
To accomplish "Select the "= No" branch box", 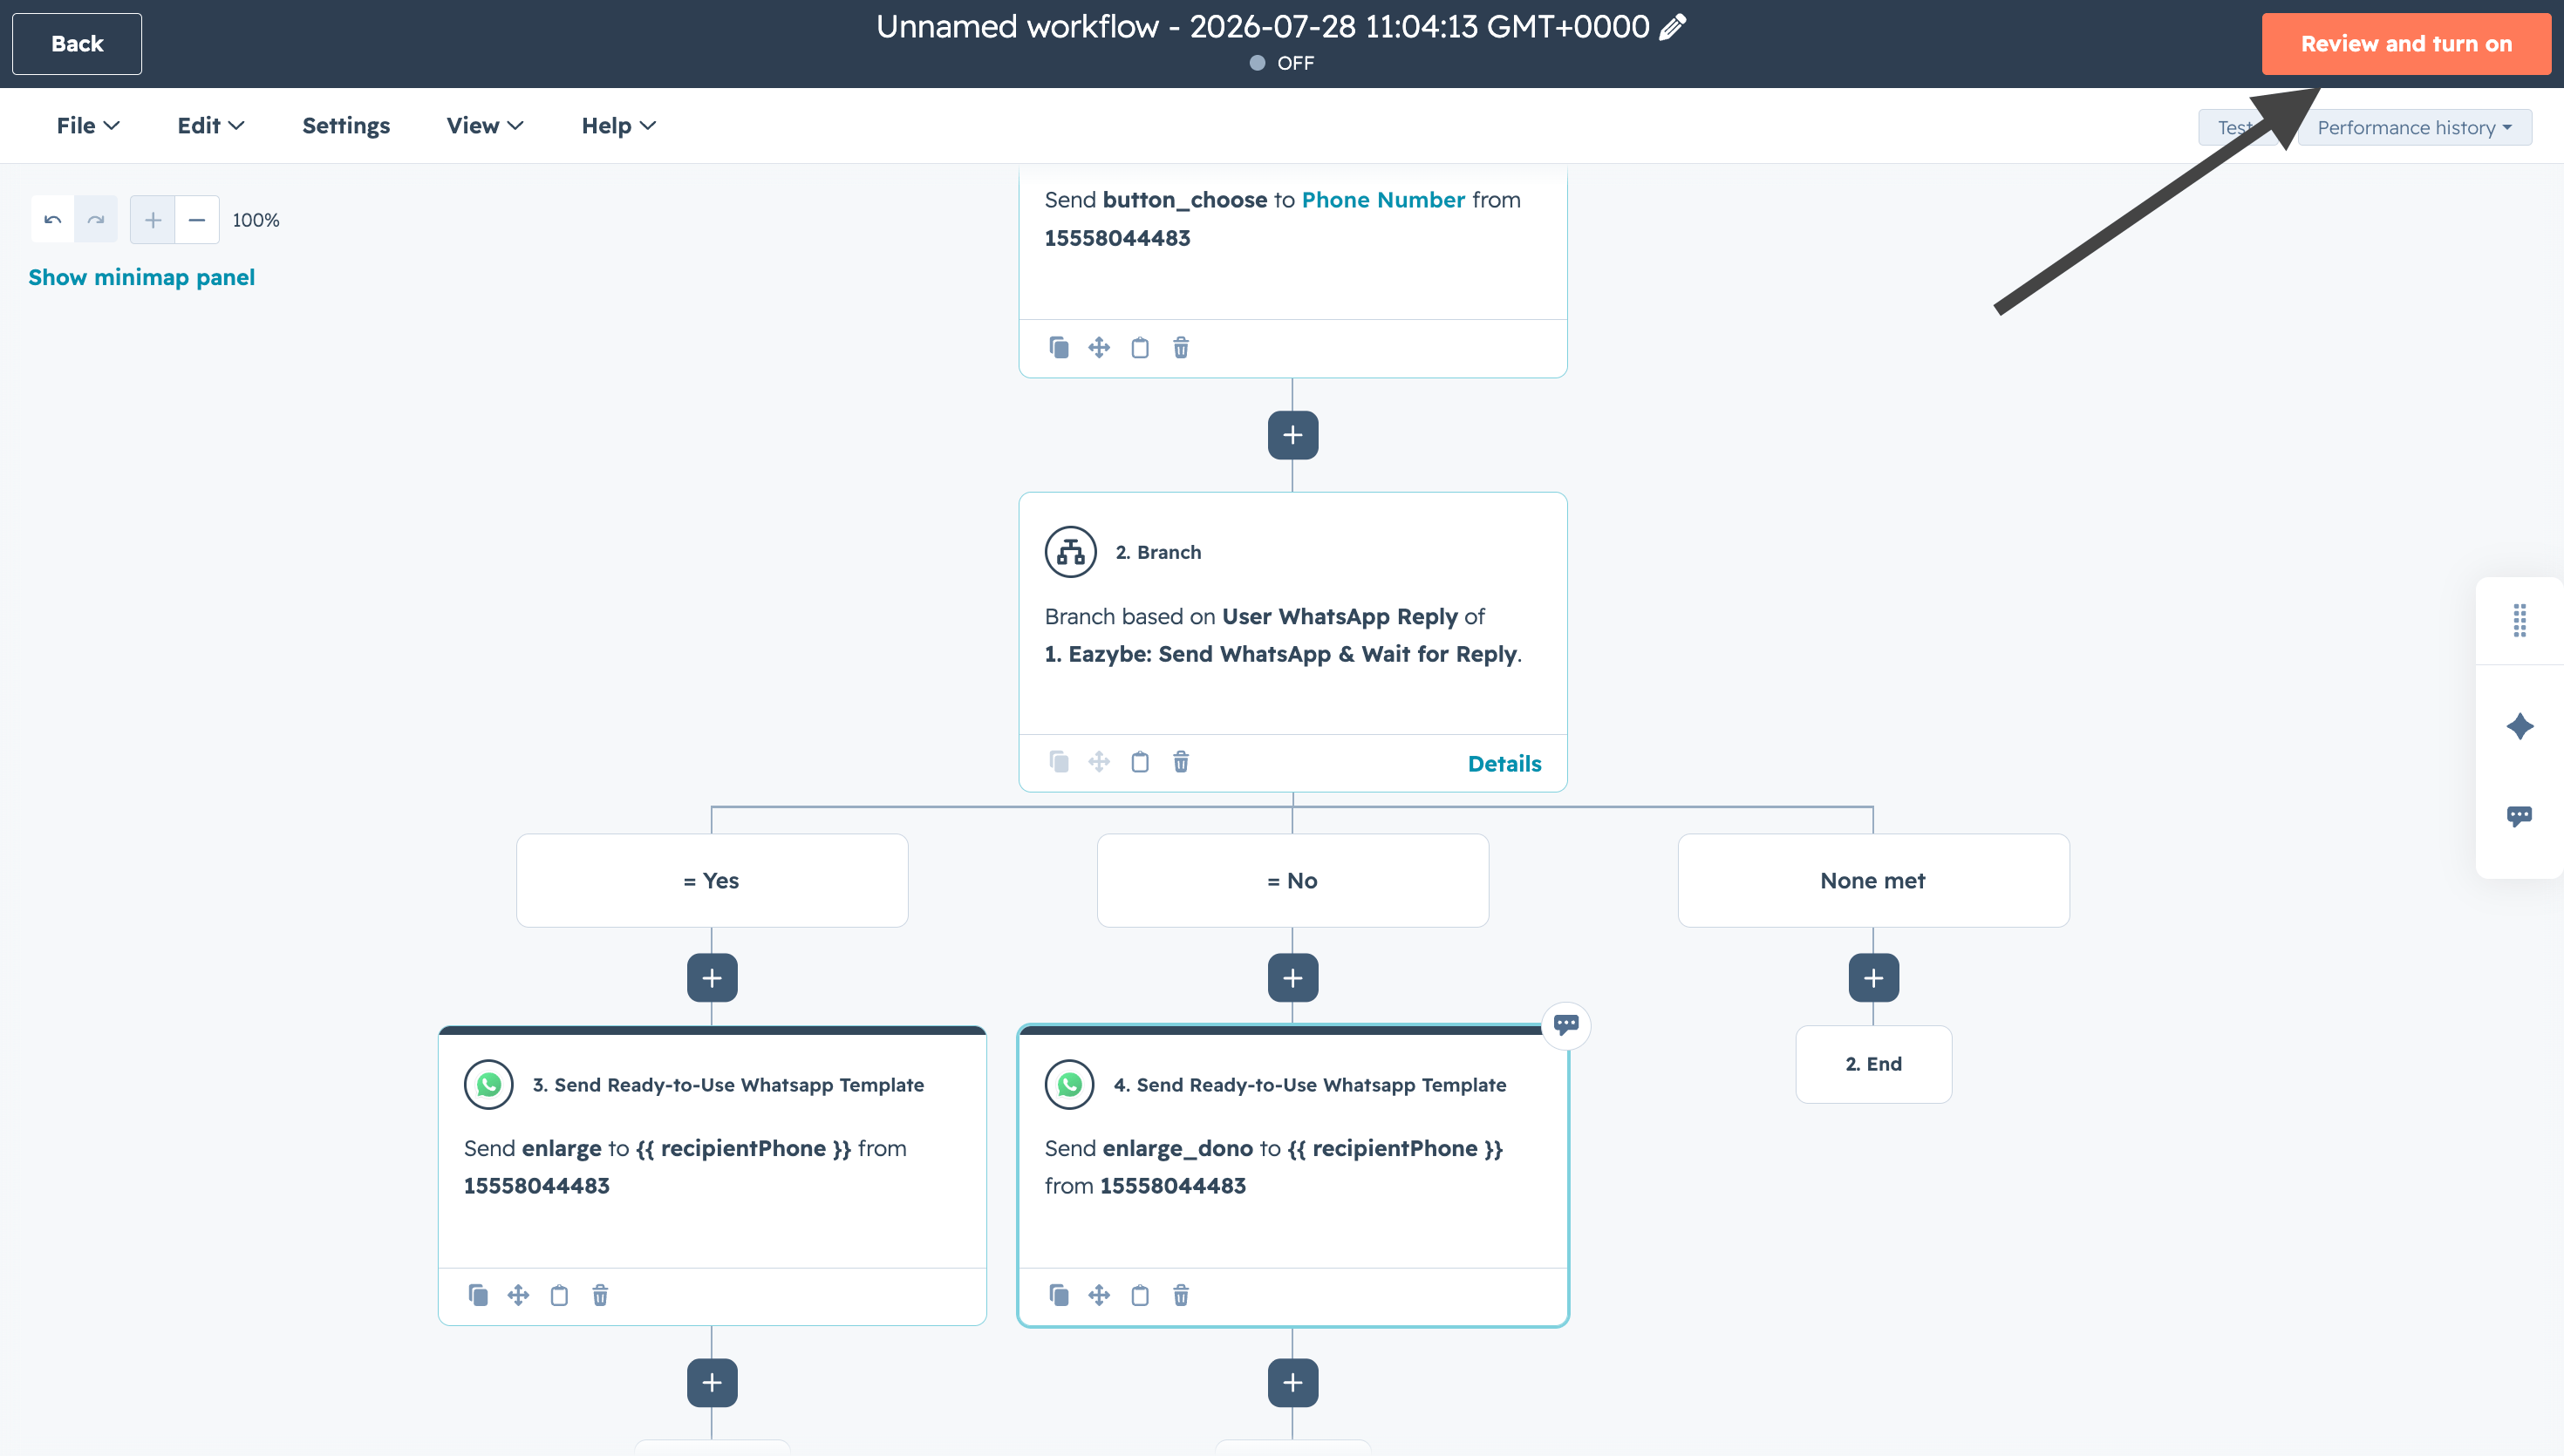I will pos(1293,881).
